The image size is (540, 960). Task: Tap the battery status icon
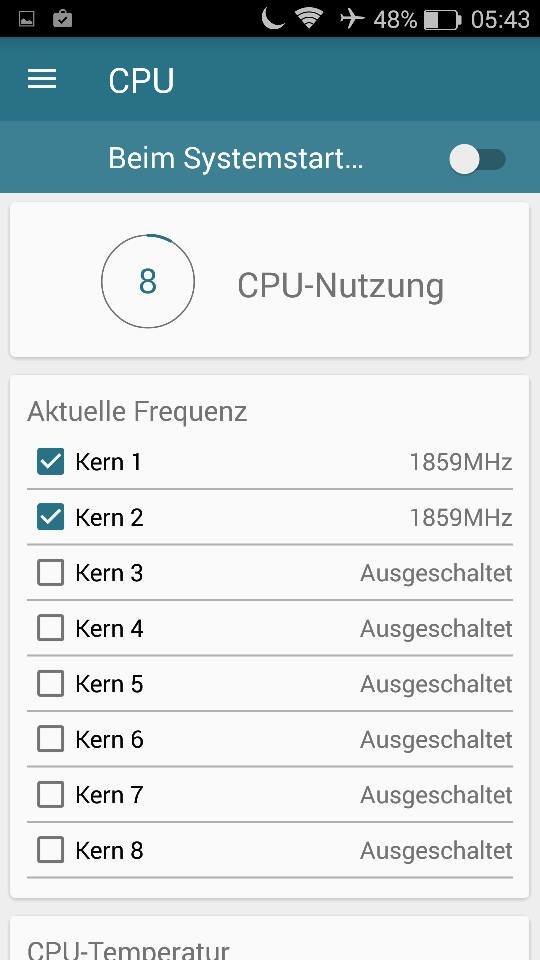(442, 20)
